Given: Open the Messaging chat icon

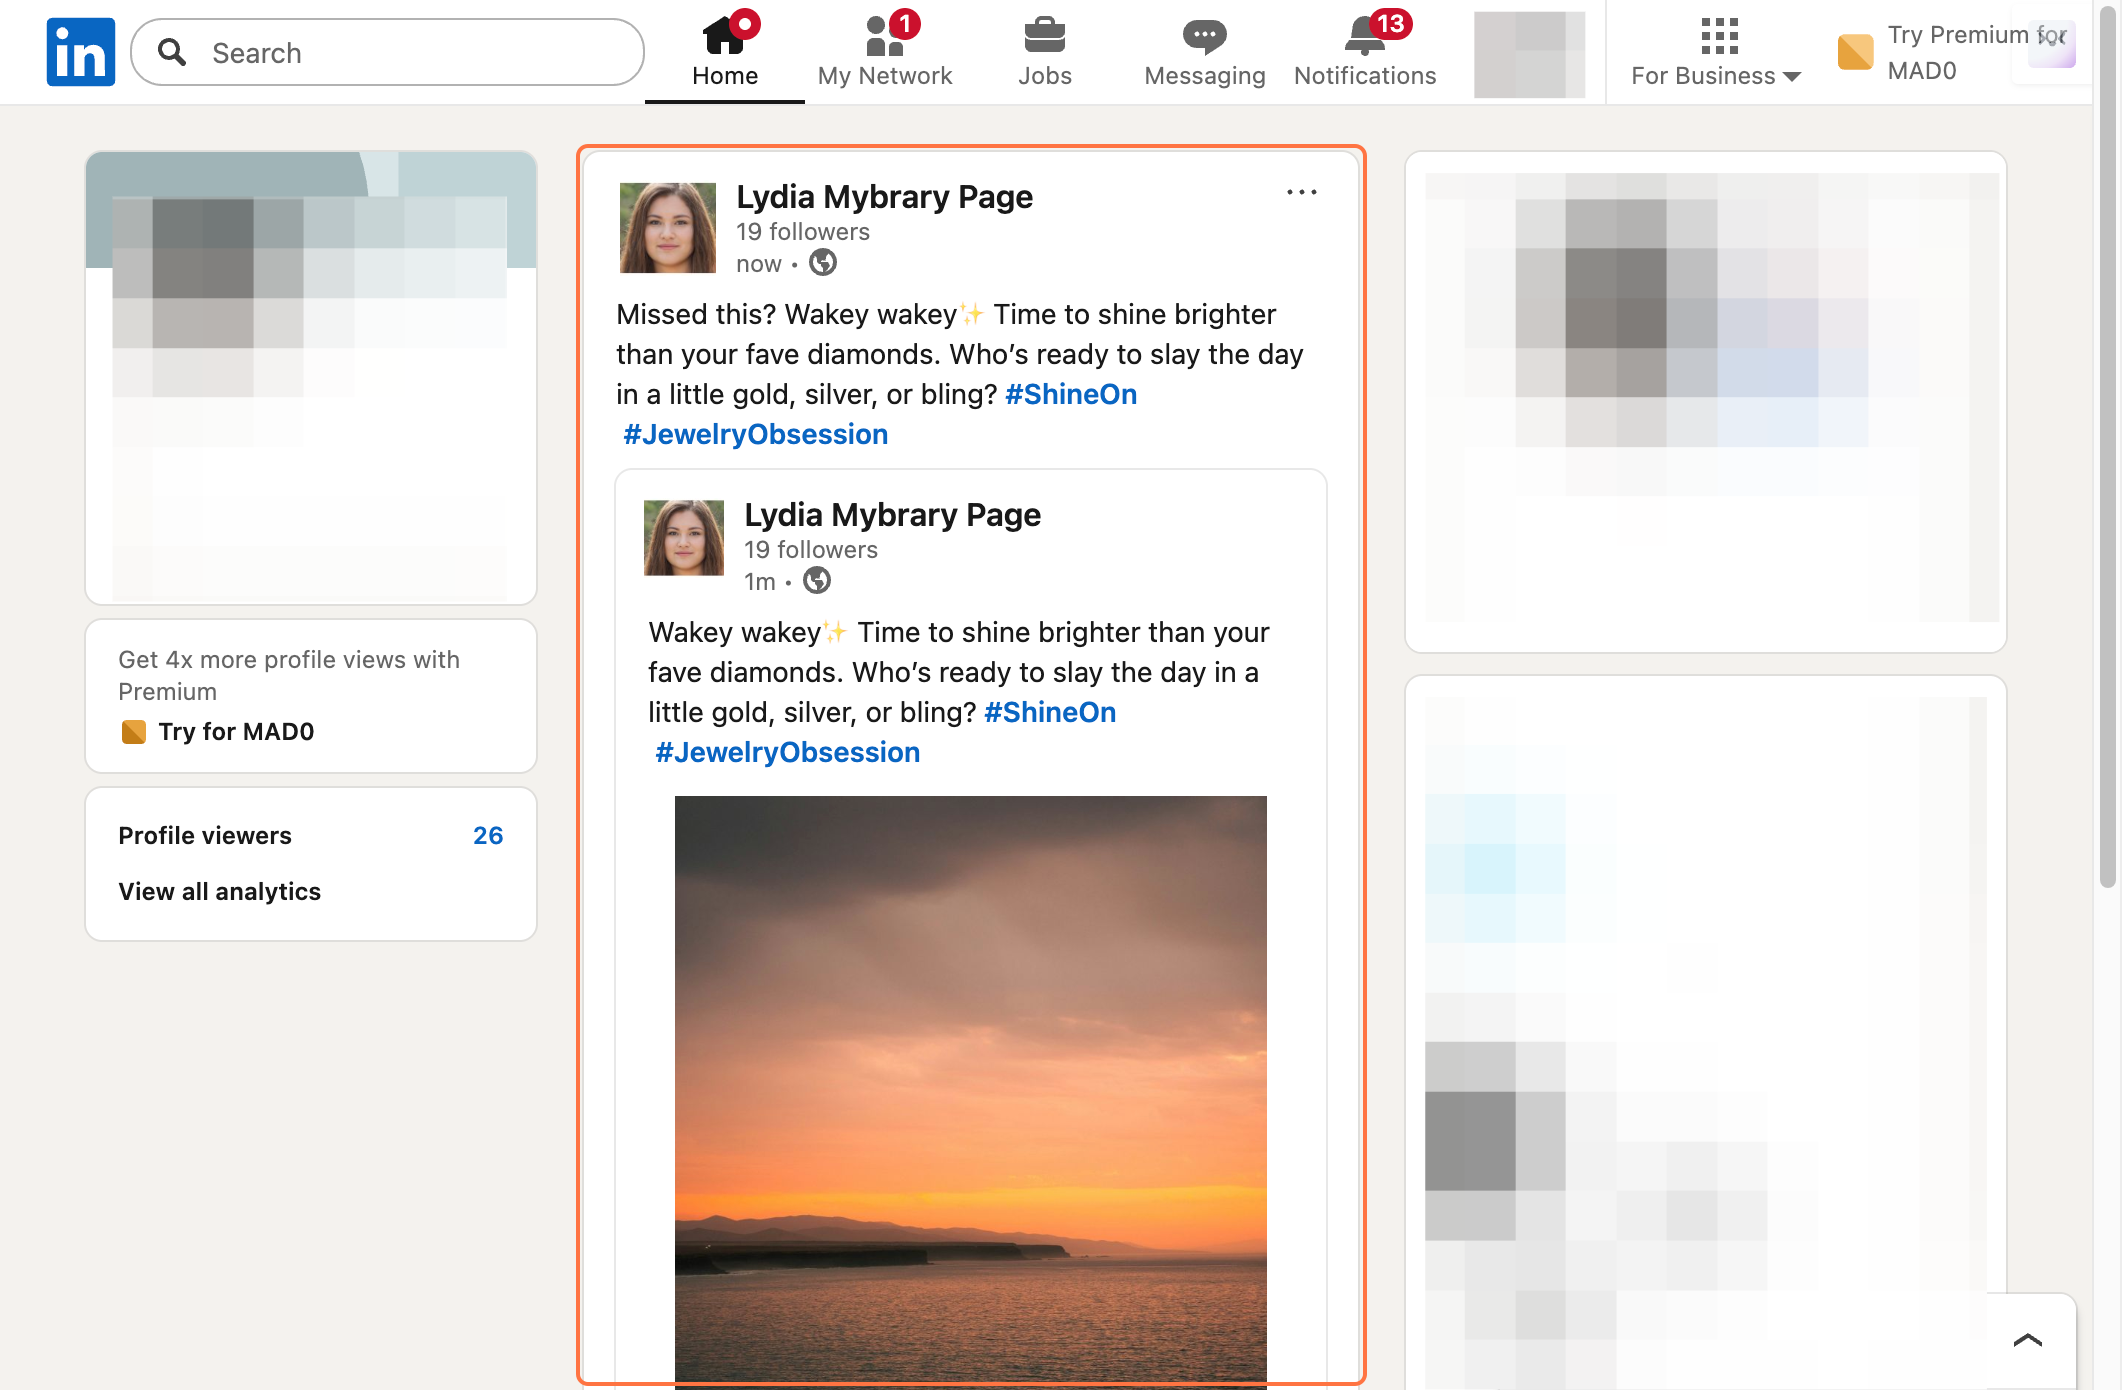Looking at the screenshot, I should coord(1204,38).
